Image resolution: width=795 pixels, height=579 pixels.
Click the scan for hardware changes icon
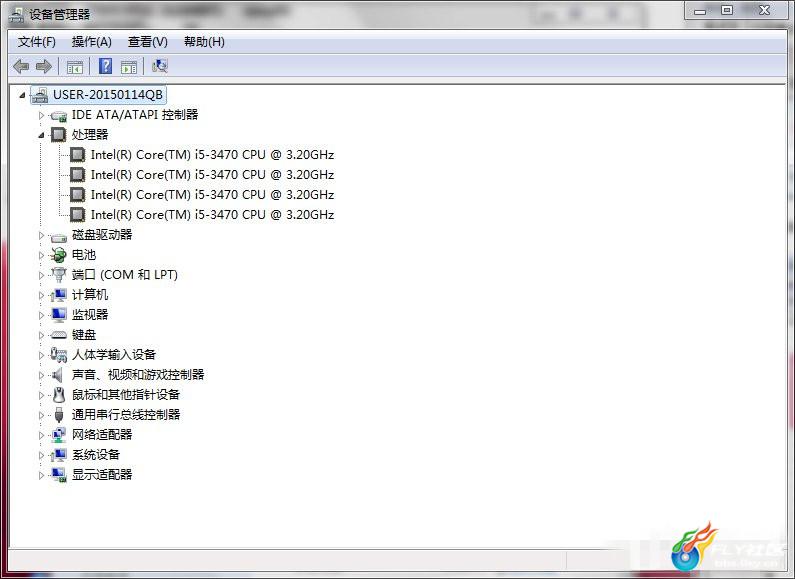tap(160, 66)
